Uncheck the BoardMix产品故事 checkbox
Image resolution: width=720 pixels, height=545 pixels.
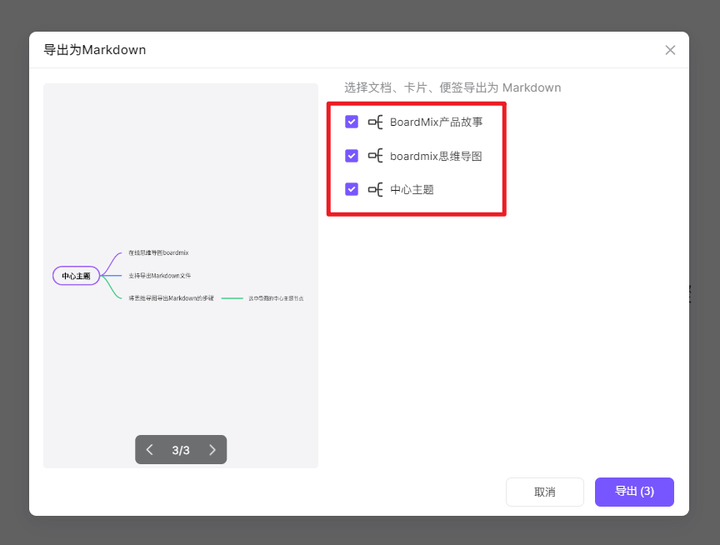(x=351, y=122)
